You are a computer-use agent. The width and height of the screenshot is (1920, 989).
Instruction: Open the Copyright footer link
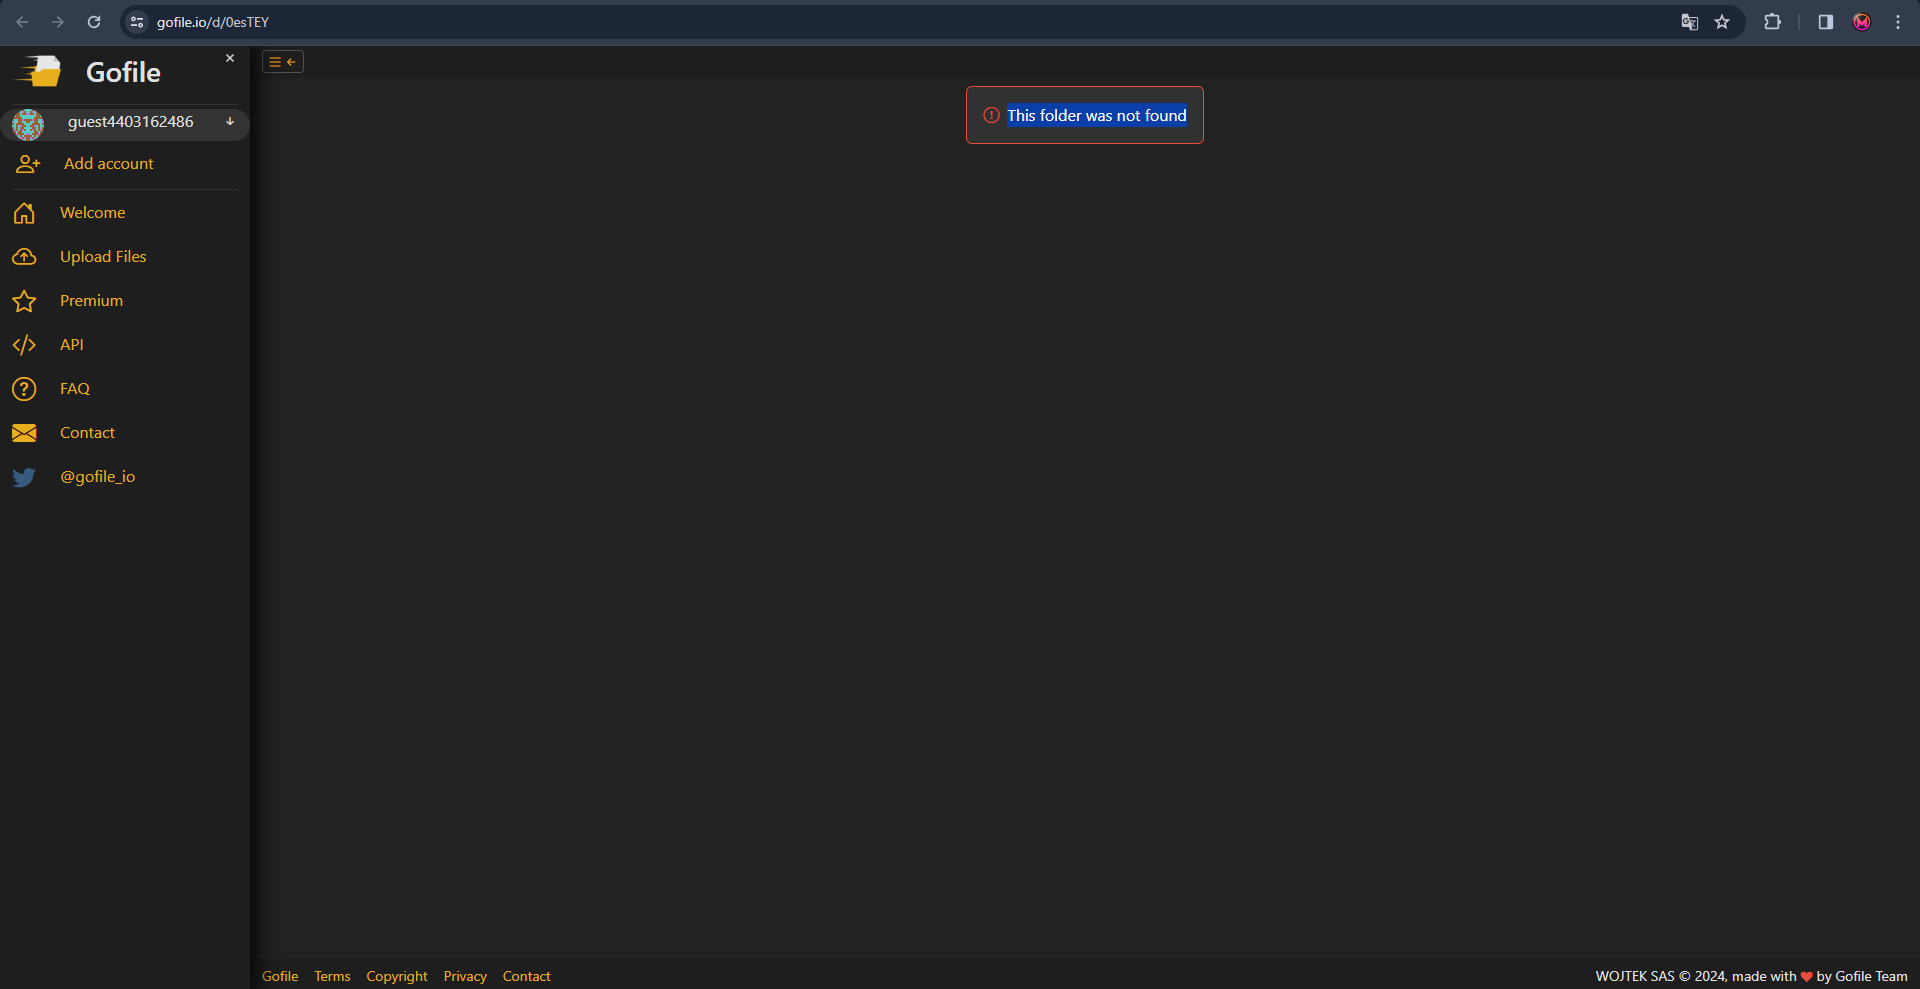pyautogui.click(x=397, y=976)
